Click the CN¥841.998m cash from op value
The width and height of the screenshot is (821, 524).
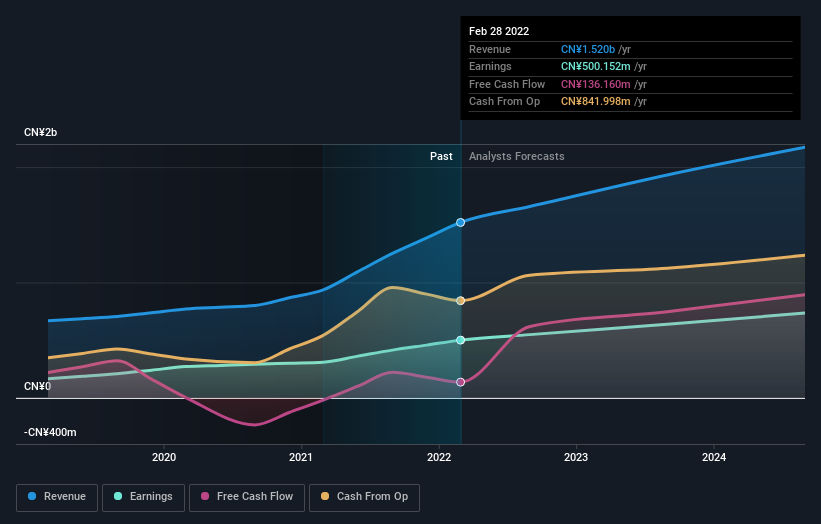(x=596, y=102)
